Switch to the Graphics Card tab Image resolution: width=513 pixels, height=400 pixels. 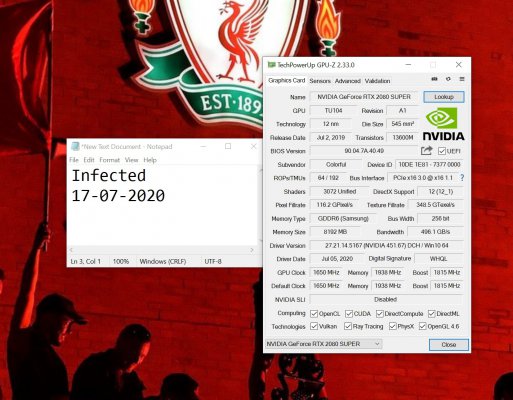tap(287, 81)
